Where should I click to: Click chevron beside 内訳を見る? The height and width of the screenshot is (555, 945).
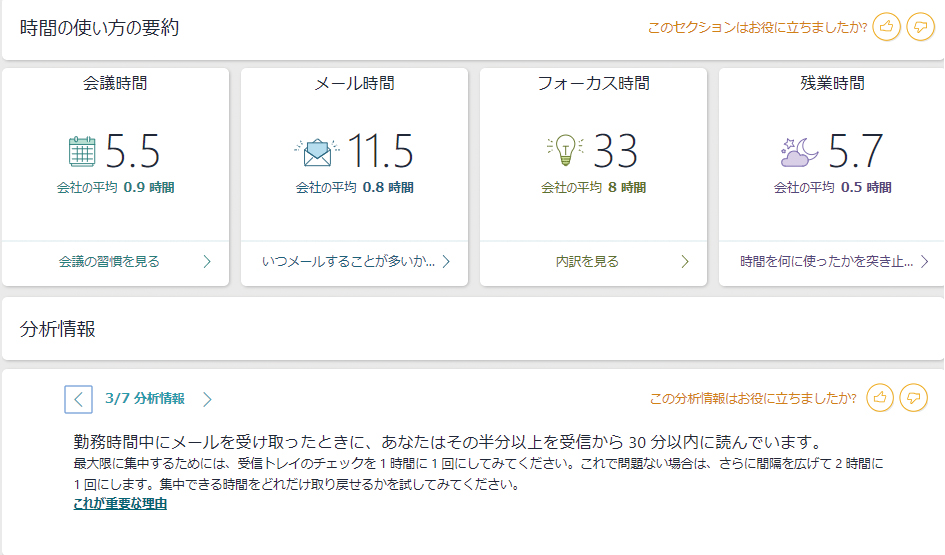click(x=685, y=262)
